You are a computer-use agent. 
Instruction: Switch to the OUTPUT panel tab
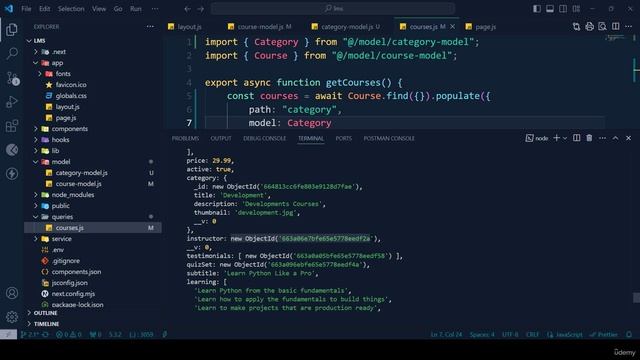tap(221, 138)
